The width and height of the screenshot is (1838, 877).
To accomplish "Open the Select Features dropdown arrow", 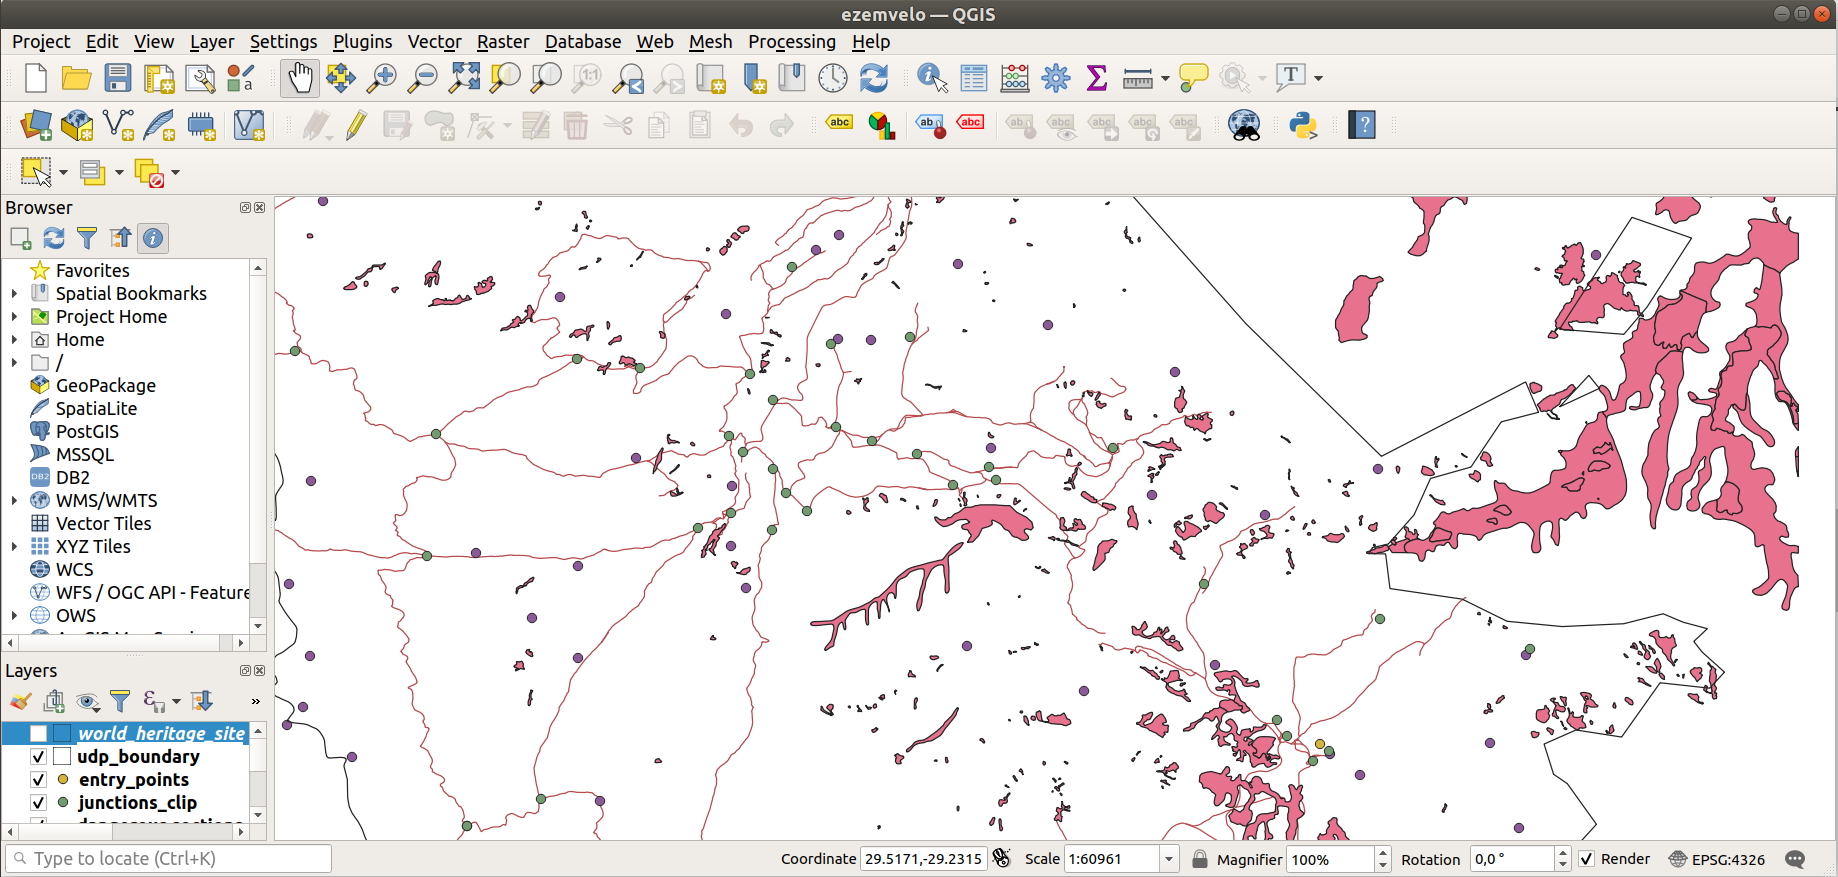I will (63, 172).
